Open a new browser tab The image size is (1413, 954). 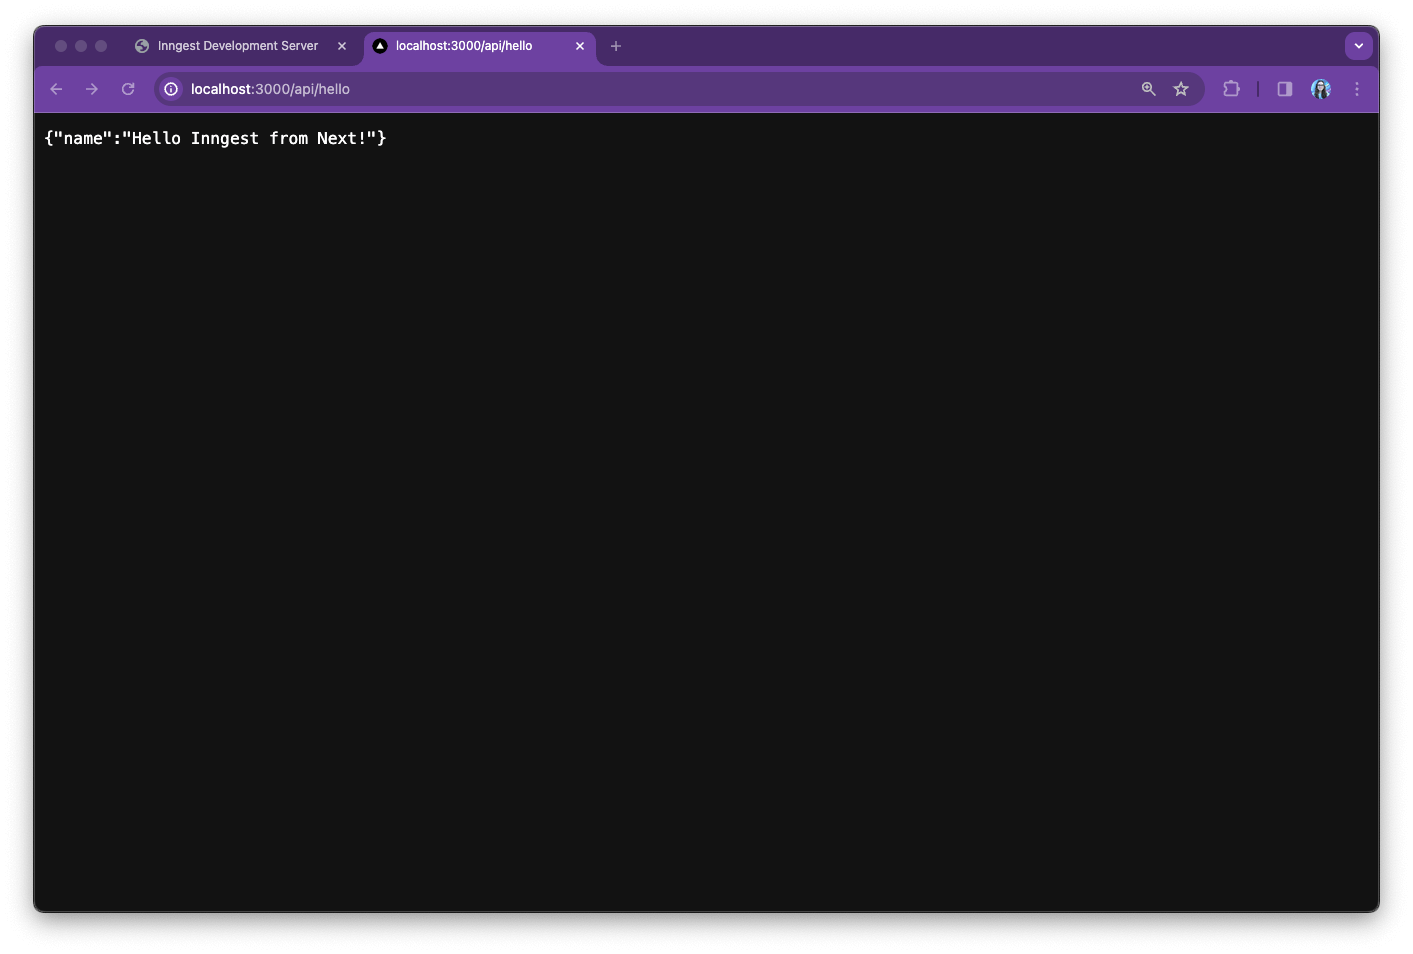pos(616,46)
